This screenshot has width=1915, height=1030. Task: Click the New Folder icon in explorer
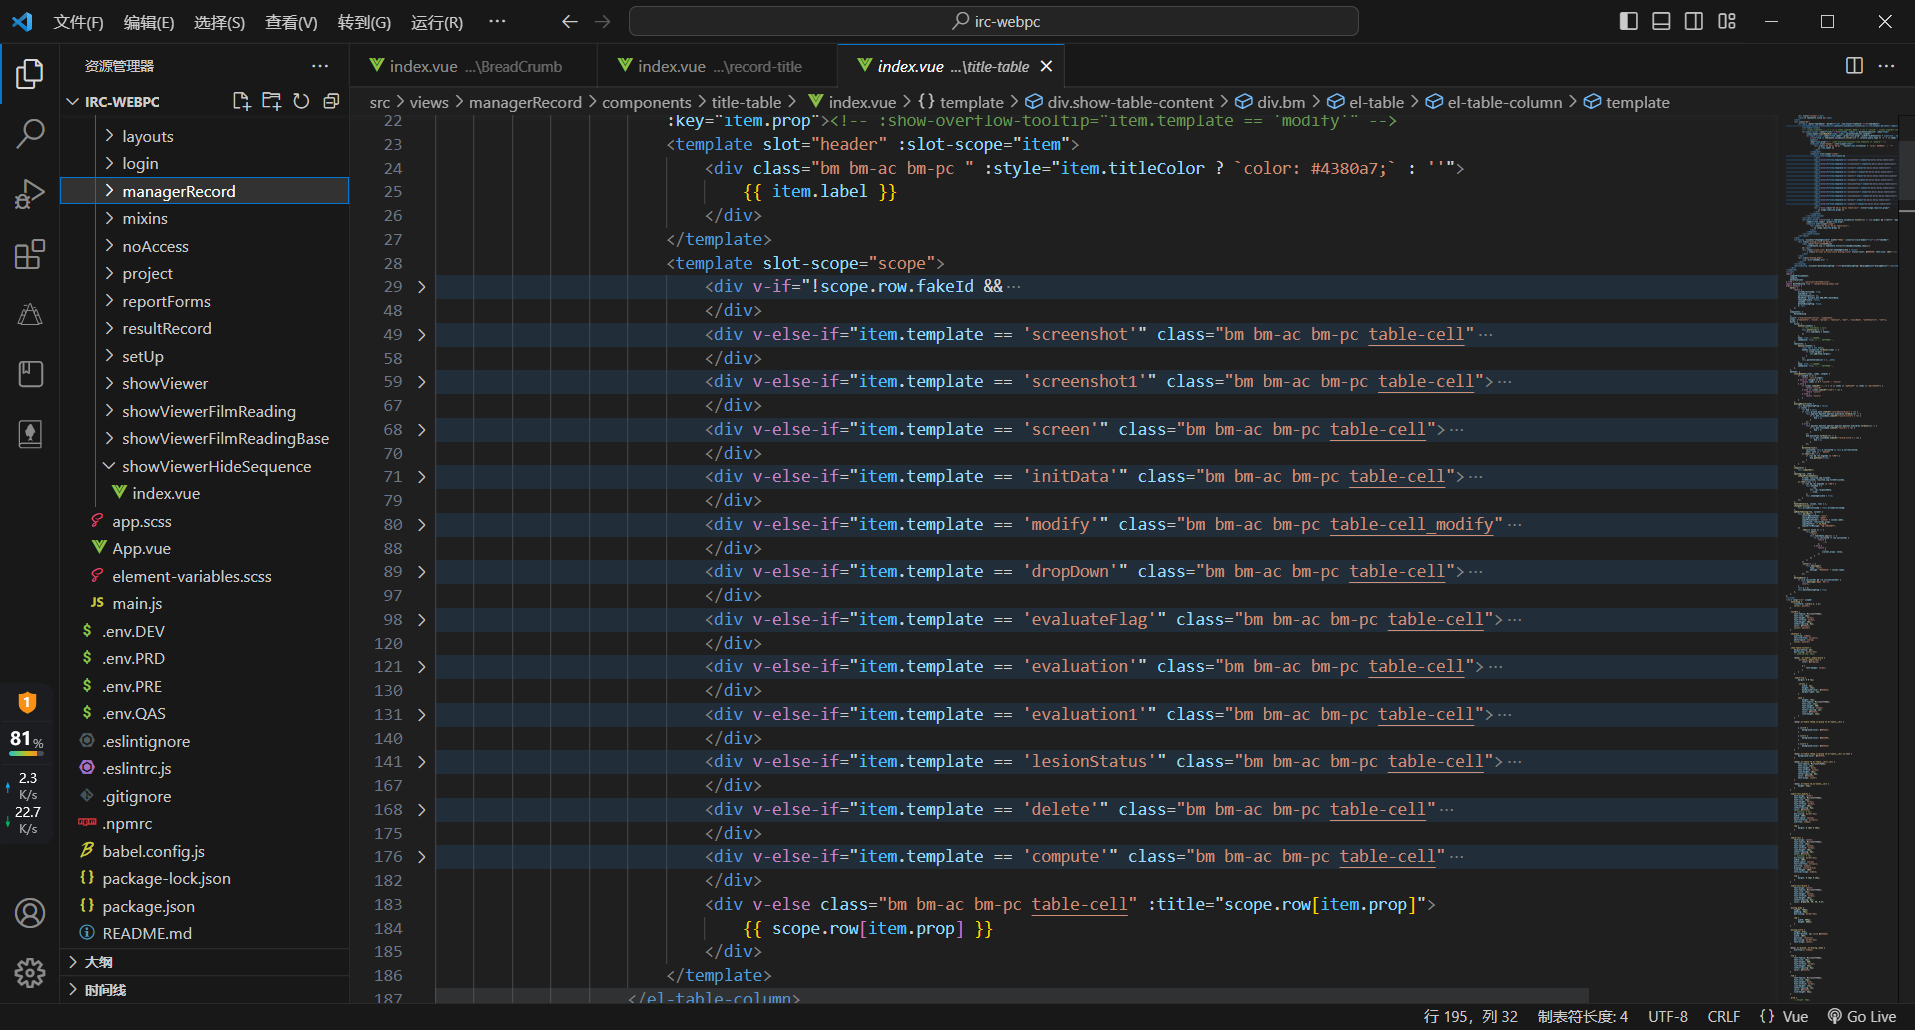pyautogui.click(x=271, y=101)
